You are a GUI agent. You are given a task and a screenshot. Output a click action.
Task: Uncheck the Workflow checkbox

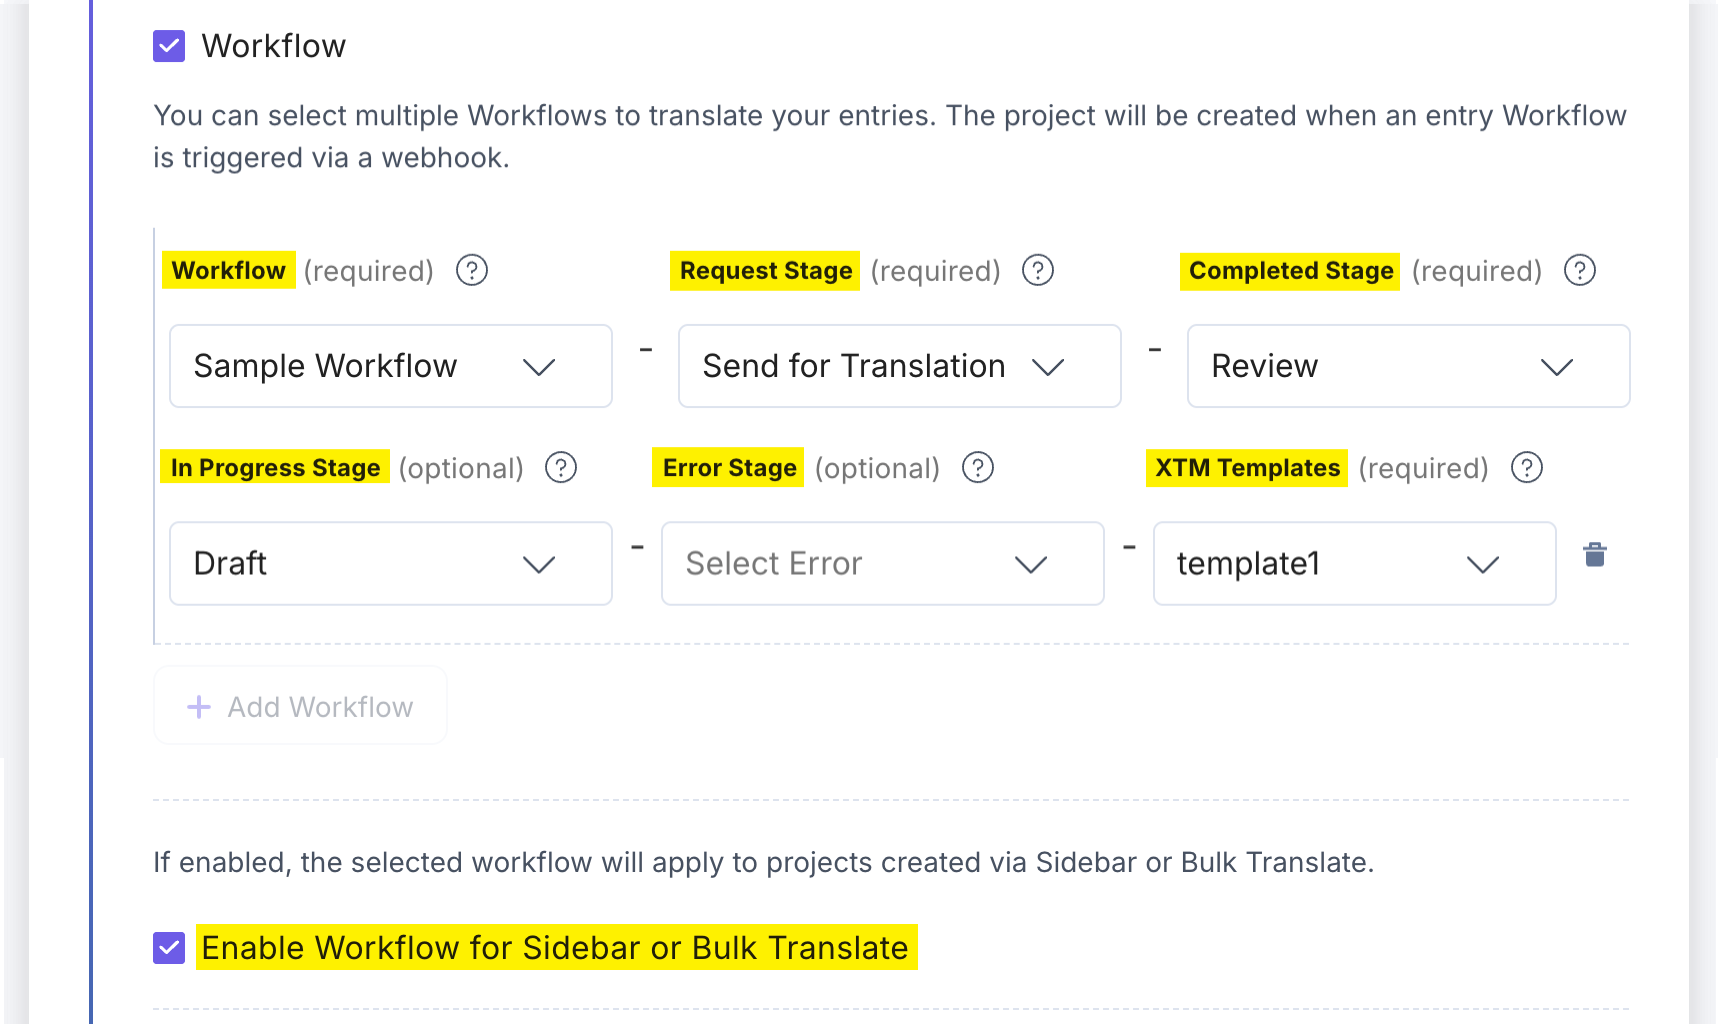[169, 45]
